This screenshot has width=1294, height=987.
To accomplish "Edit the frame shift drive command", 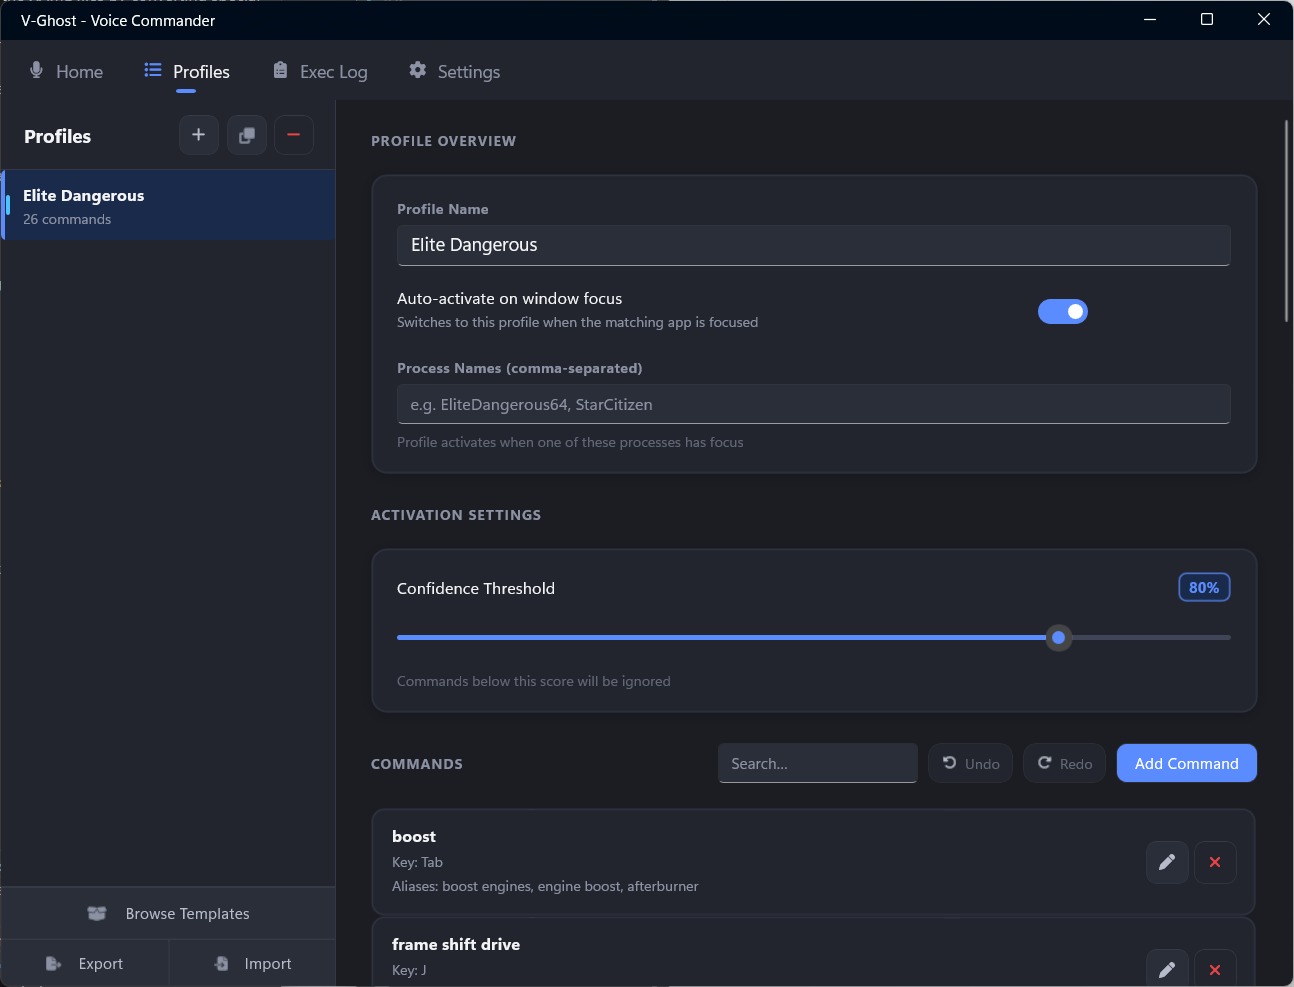I will pos(1166,968).
